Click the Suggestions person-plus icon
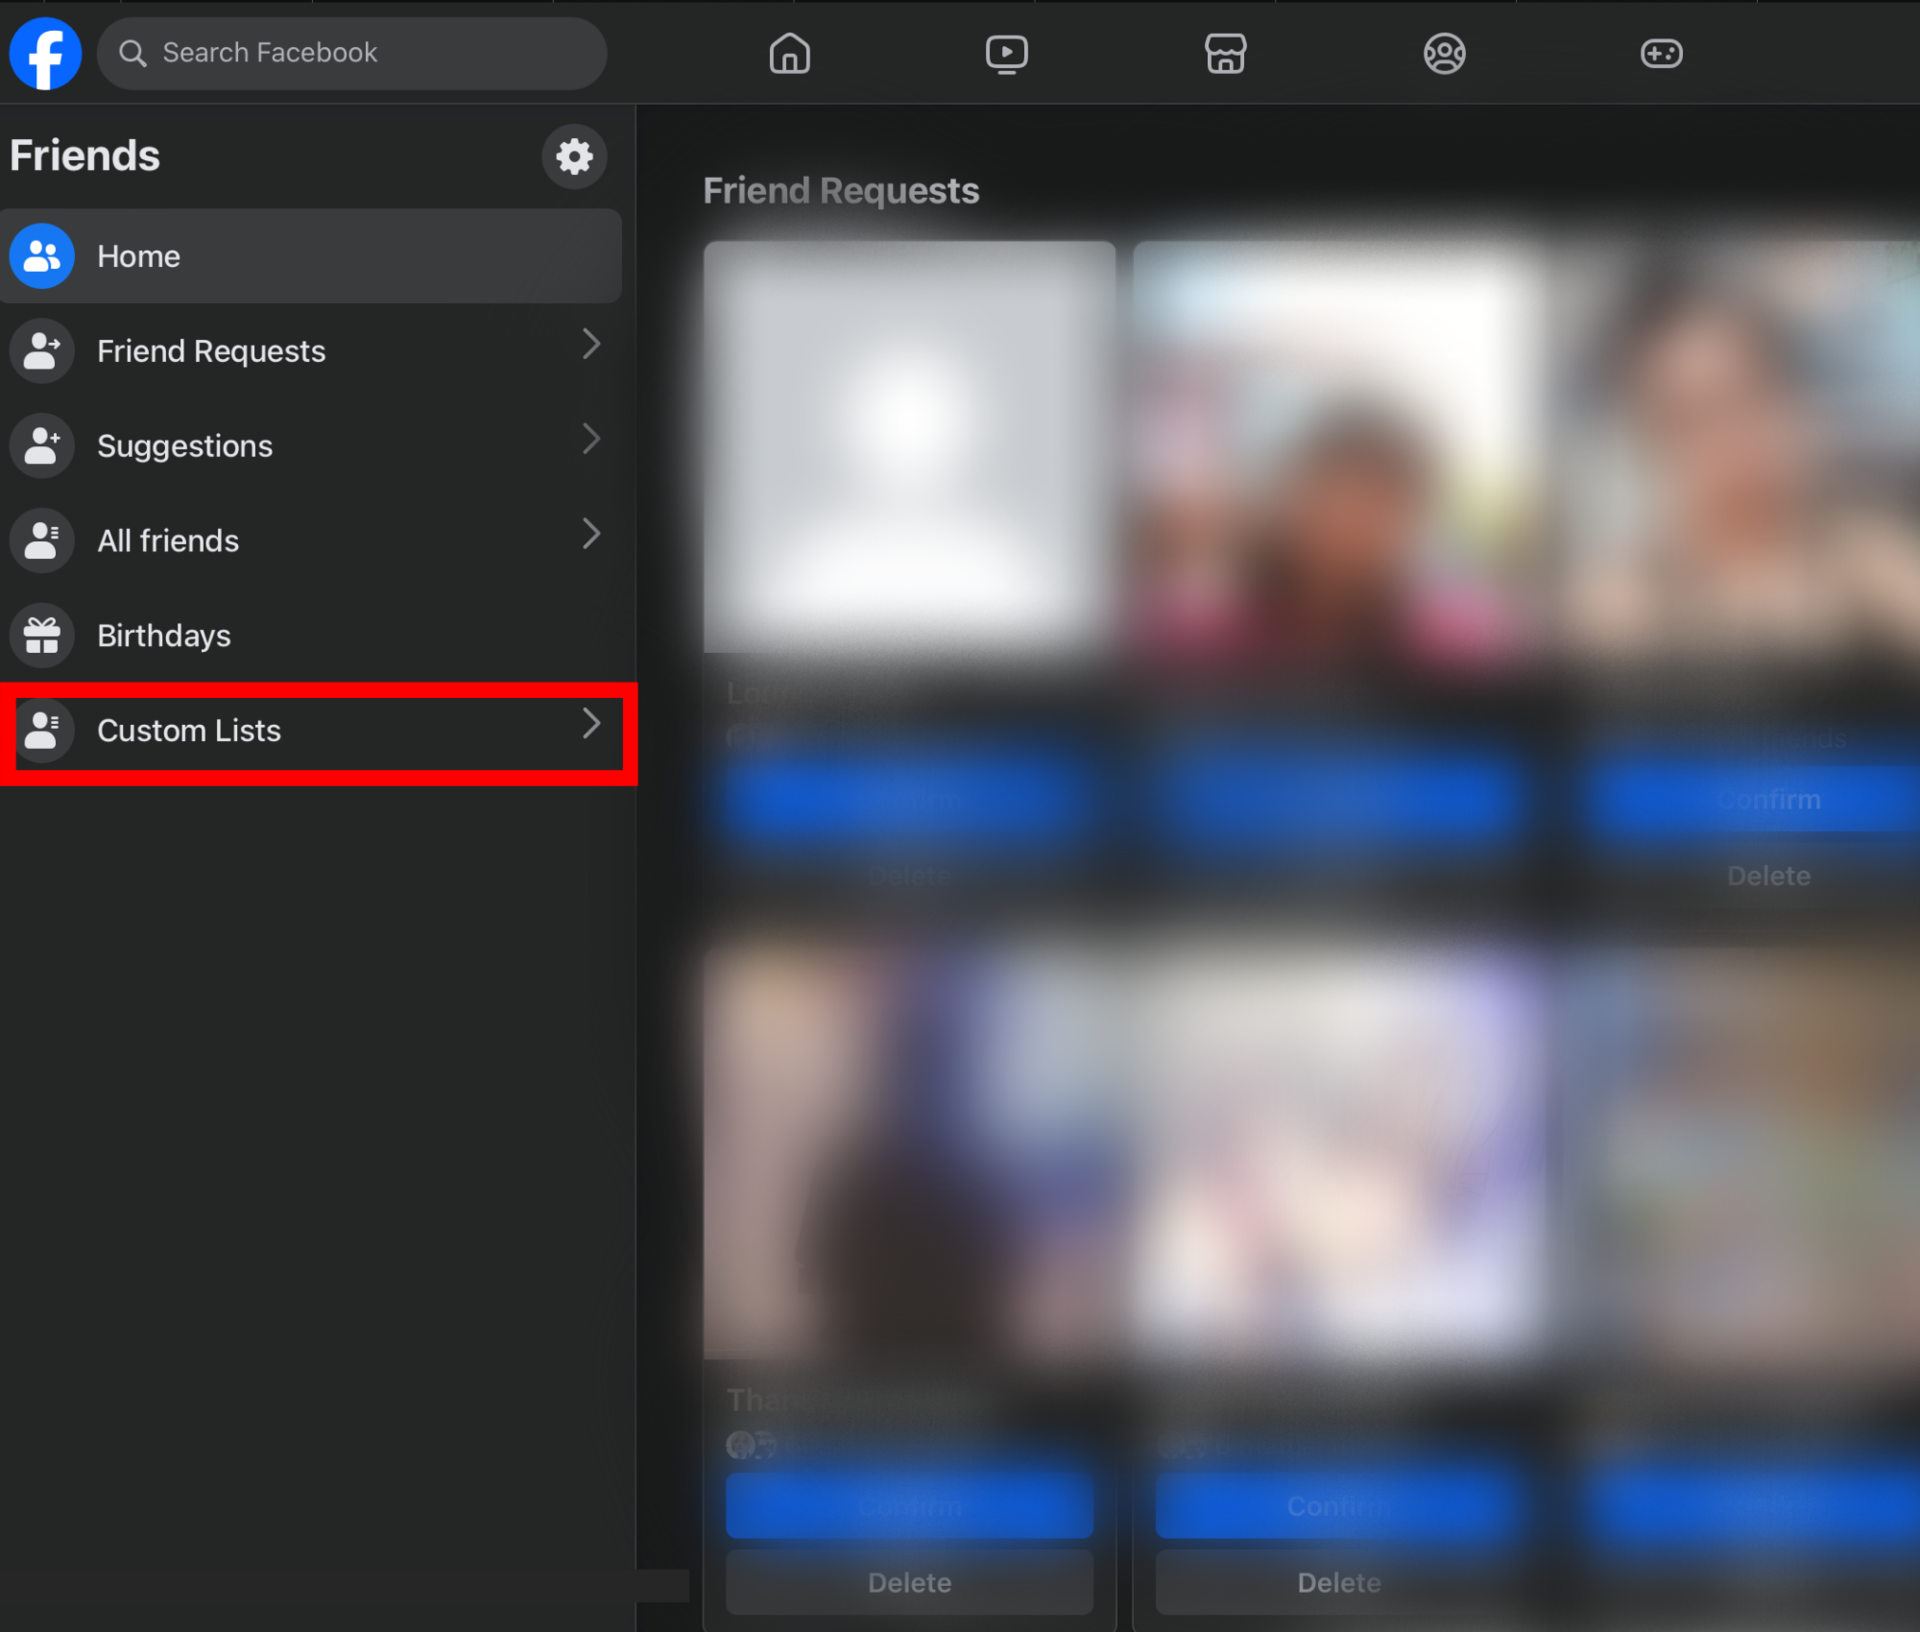Image resolution: width=1920 pixels, height=1632 pixels. tap(42, 445)
